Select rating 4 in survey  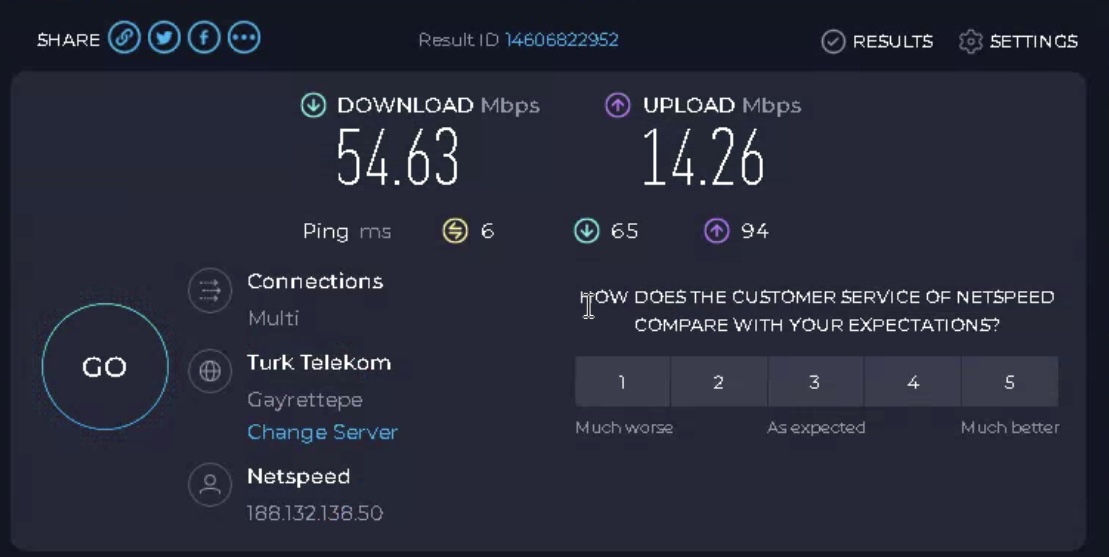coord(912,382)
